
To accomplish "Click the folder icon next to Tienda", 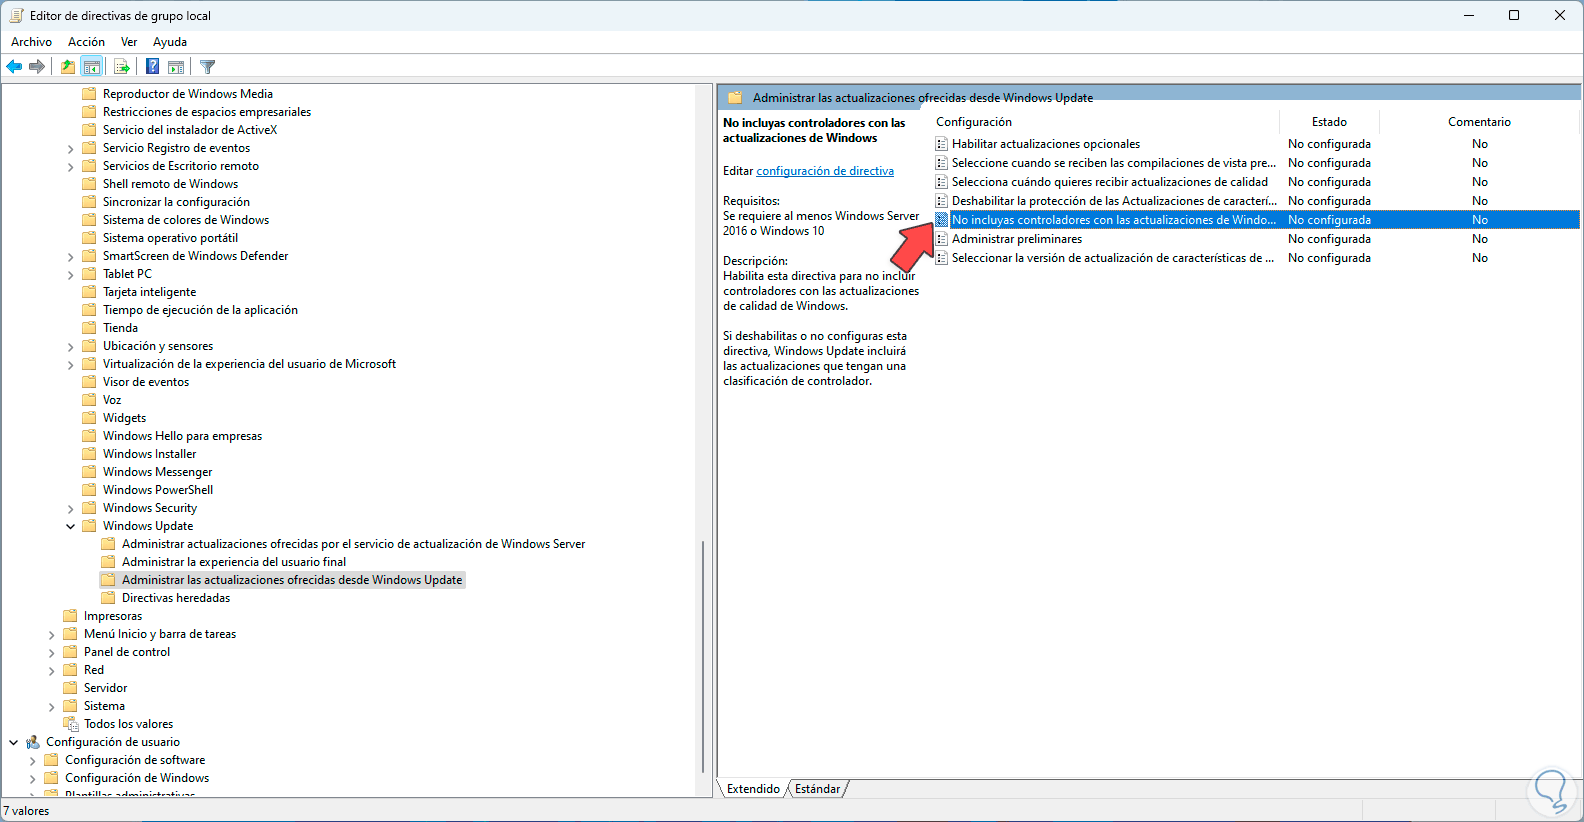I will [89, 328].
